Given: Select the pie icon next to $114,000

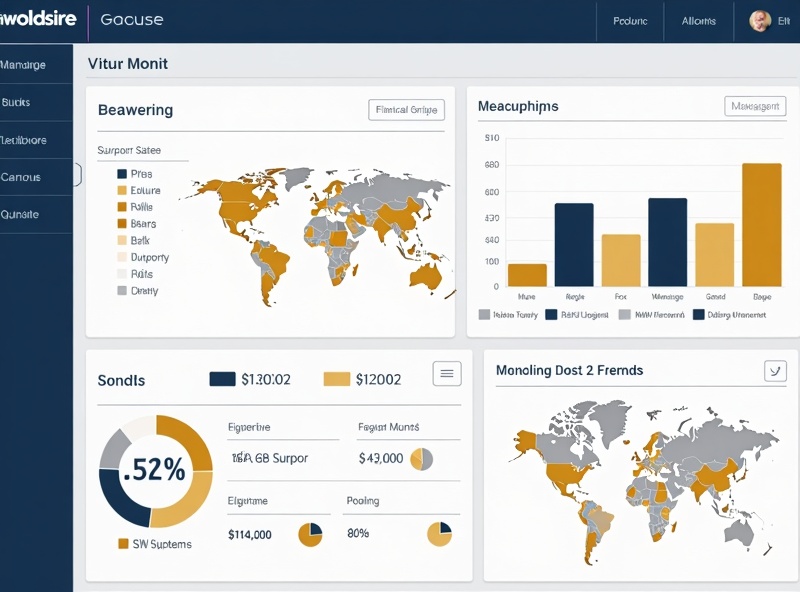Looking at the screenshot, I should (x=310, y=534).
